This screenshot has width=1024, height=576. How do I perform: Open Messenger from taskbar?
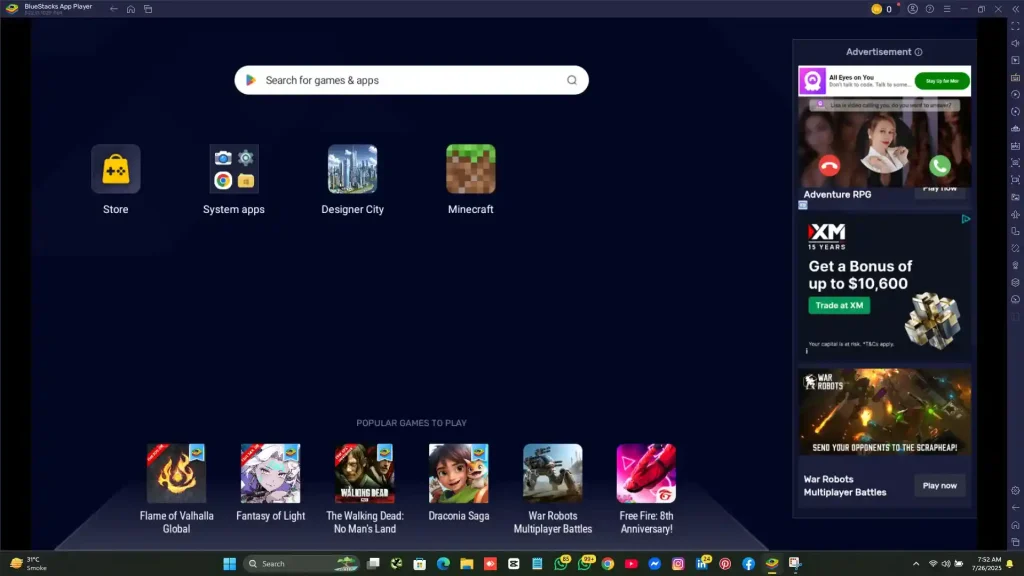coord(655,564)
